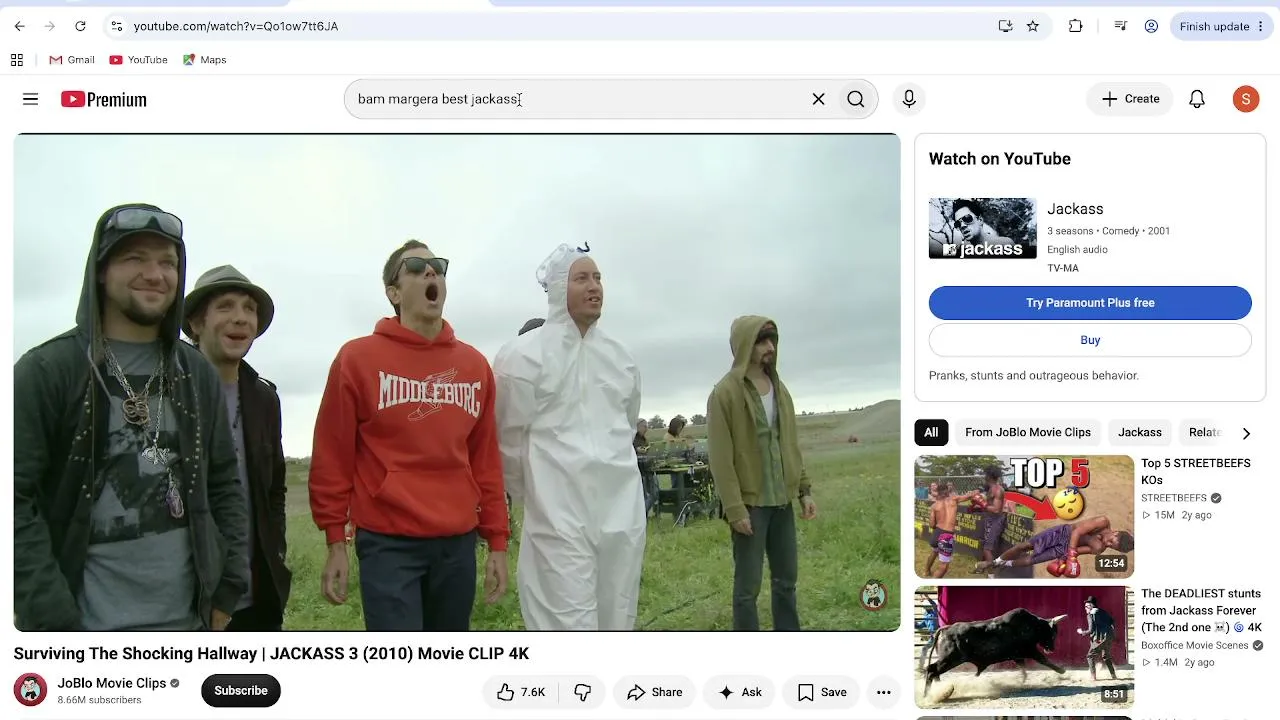Share the video
1280x720 pixels.
pos(655,692)
